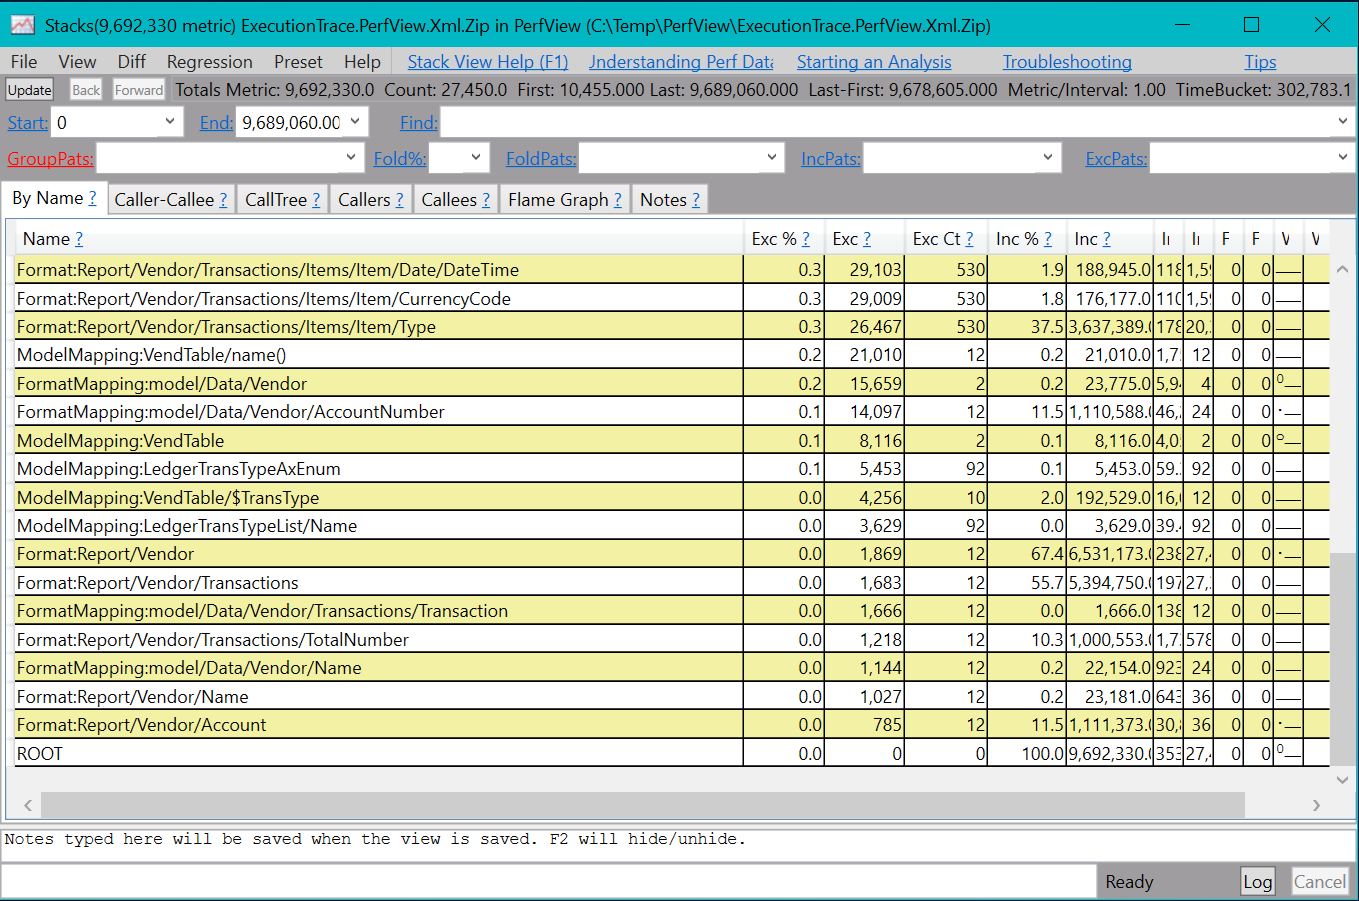Click Exc value 29,103 cell

click(865, 270)
